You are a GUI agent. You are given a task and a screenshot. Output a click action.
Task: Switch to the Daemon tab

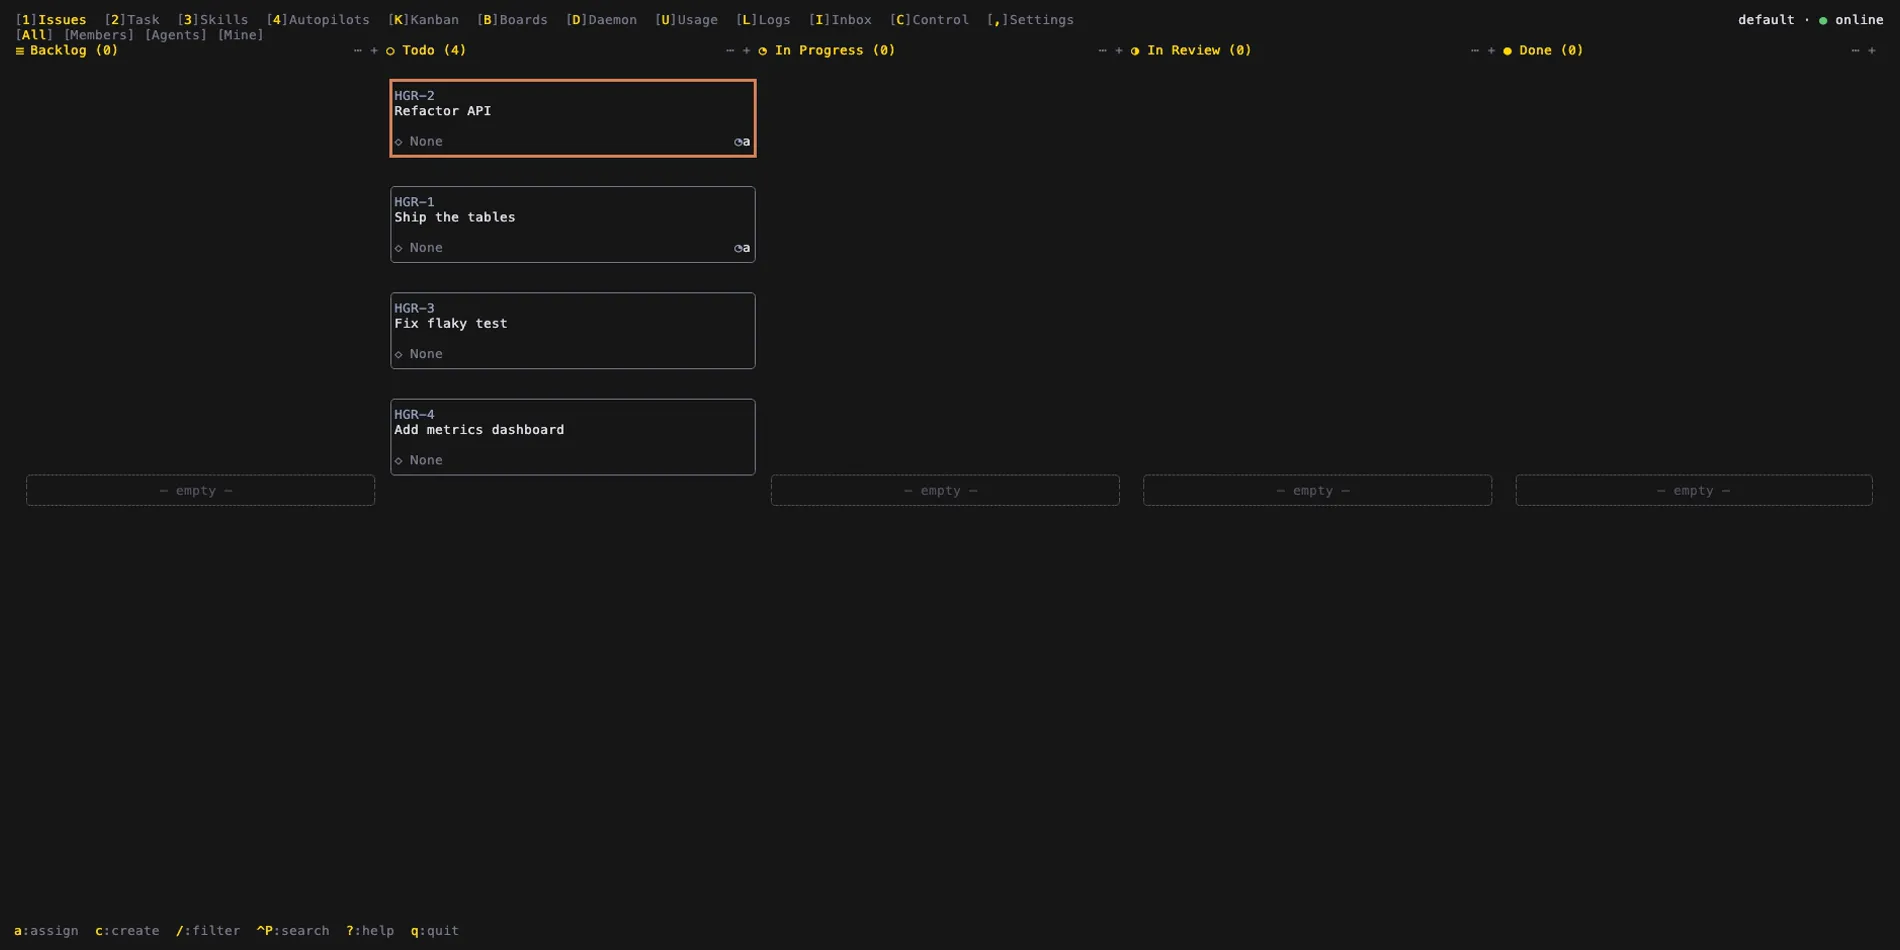(602, 20)
